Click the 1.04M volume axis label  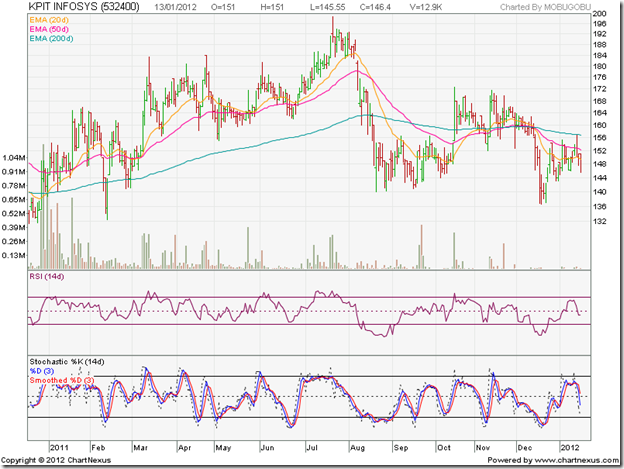tap(13, 158)
